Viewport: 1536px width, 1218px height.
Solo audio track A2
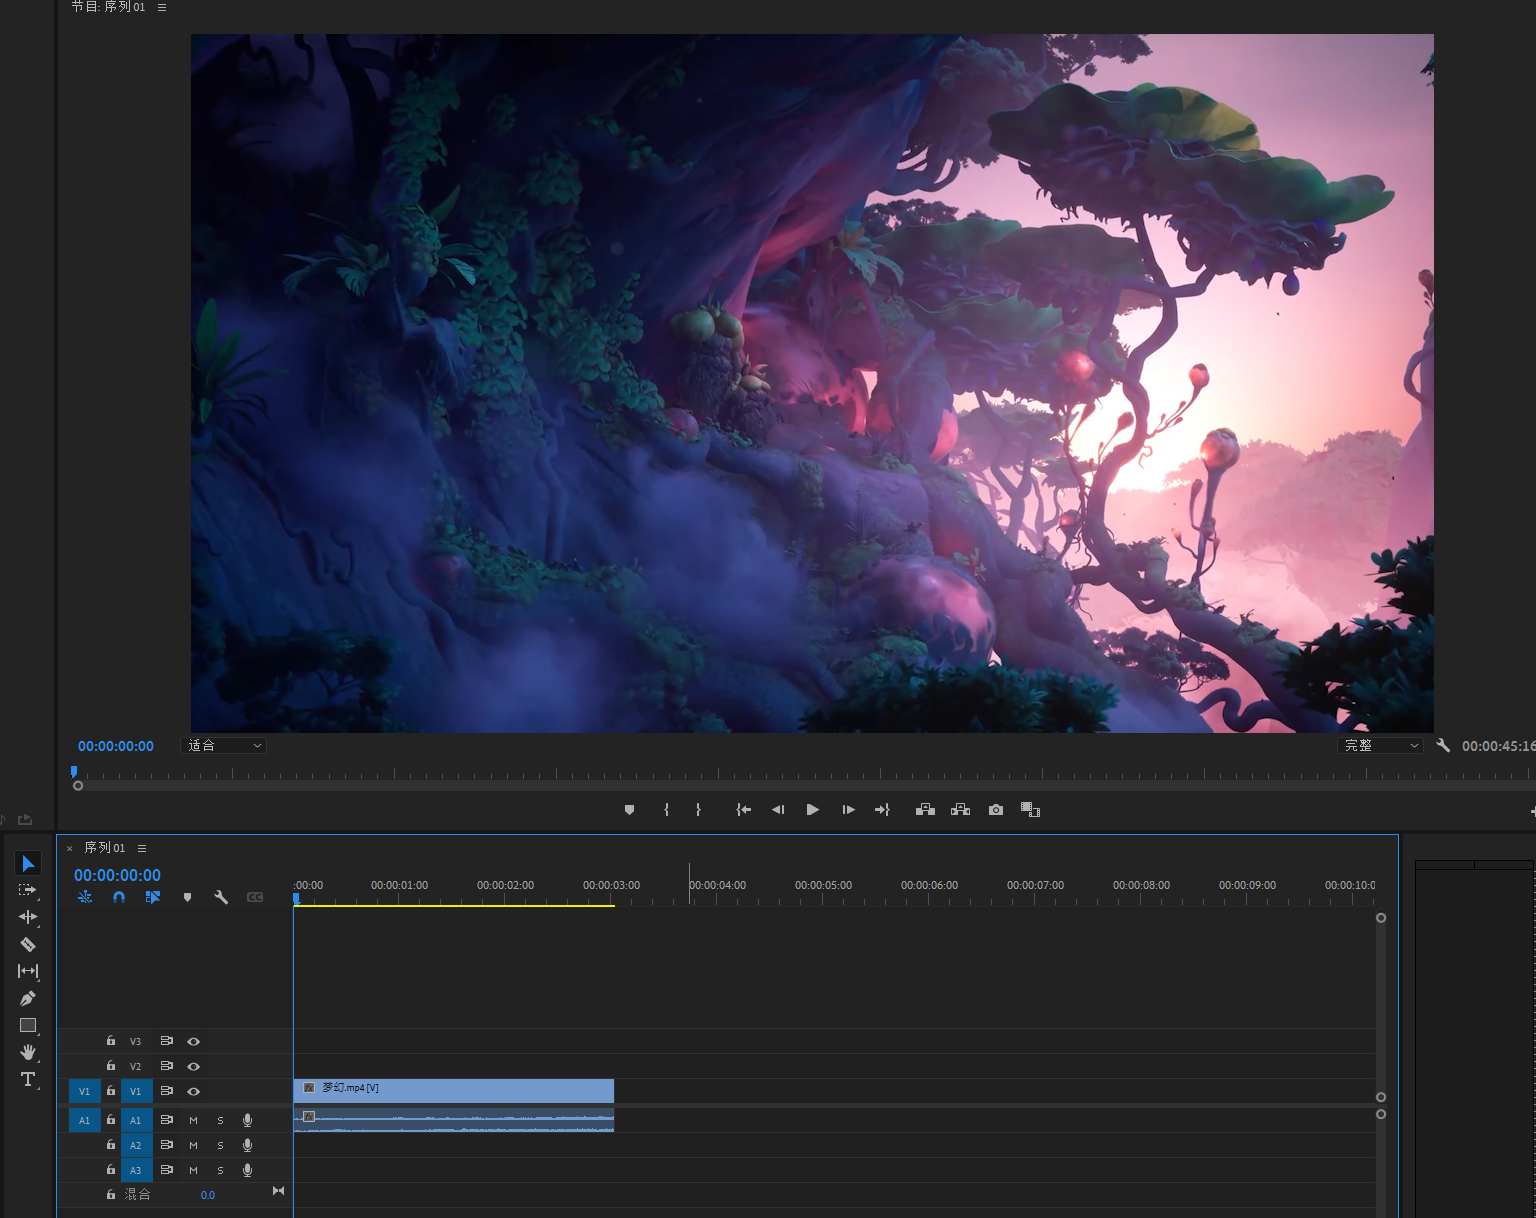pos(221,1146)
